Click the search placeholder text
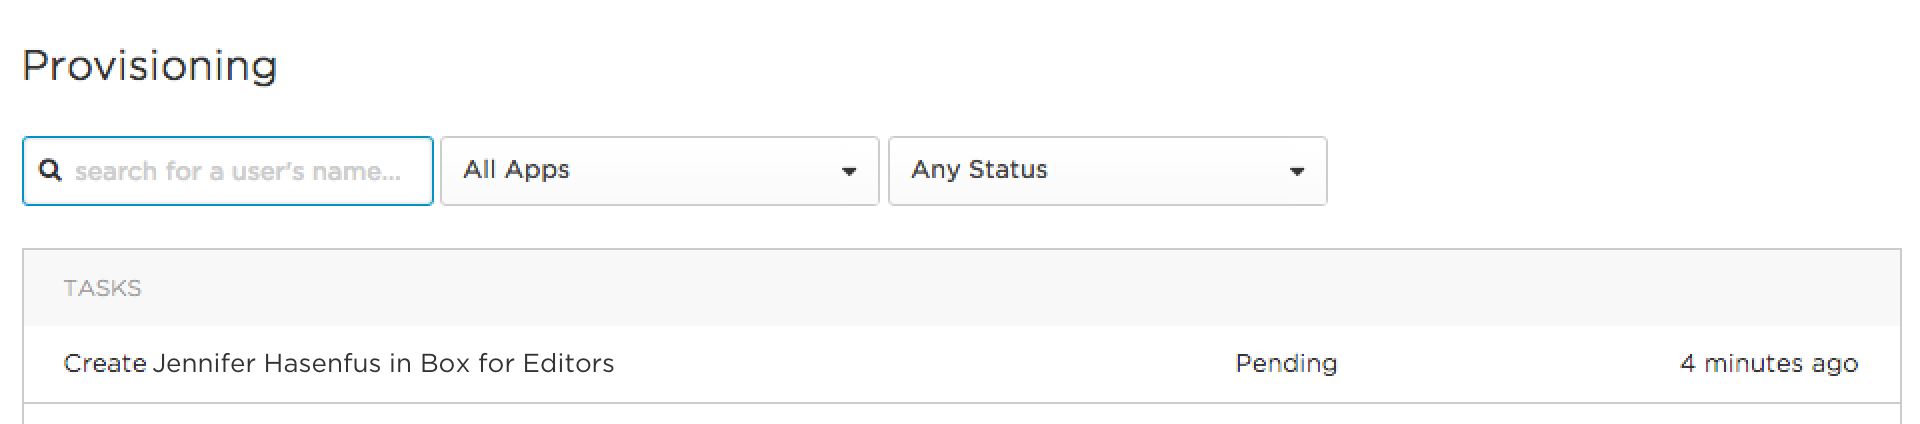The image size is (1920, 424). [238, 171]
